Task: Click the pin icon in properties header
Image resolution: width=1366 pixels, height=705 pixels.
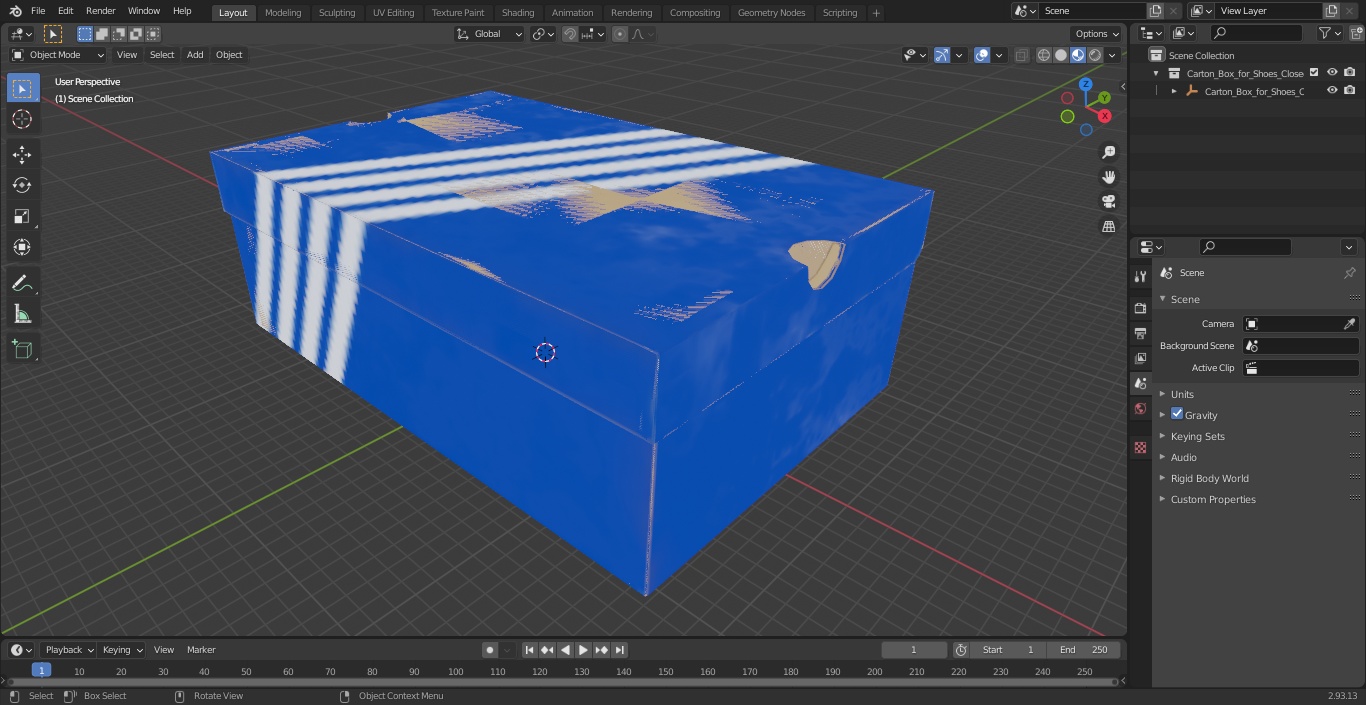Action: (1349, 273)
